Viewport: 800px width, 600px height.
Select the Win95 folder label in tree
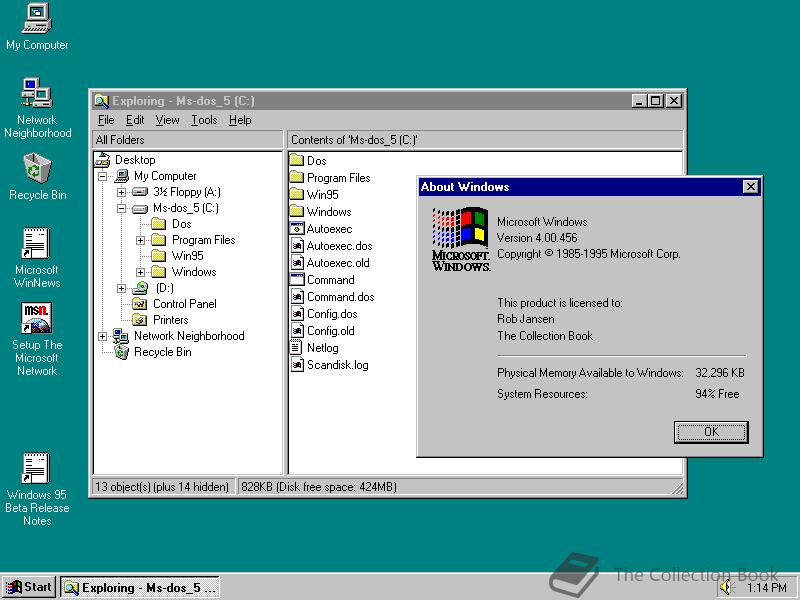[187, 256]
